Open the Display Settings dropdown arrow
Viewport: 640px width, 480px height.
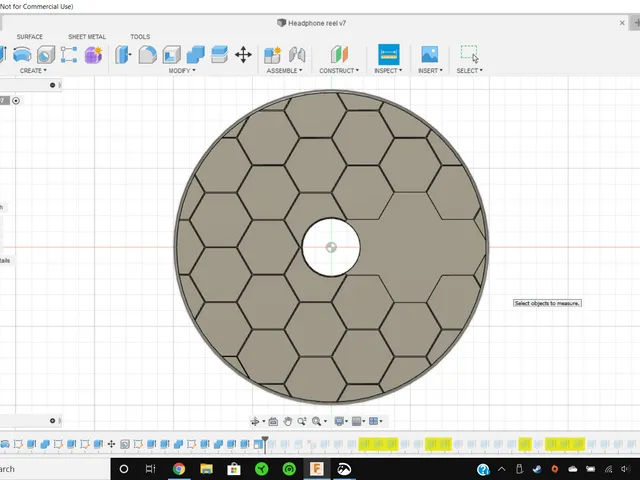[347, 421]
